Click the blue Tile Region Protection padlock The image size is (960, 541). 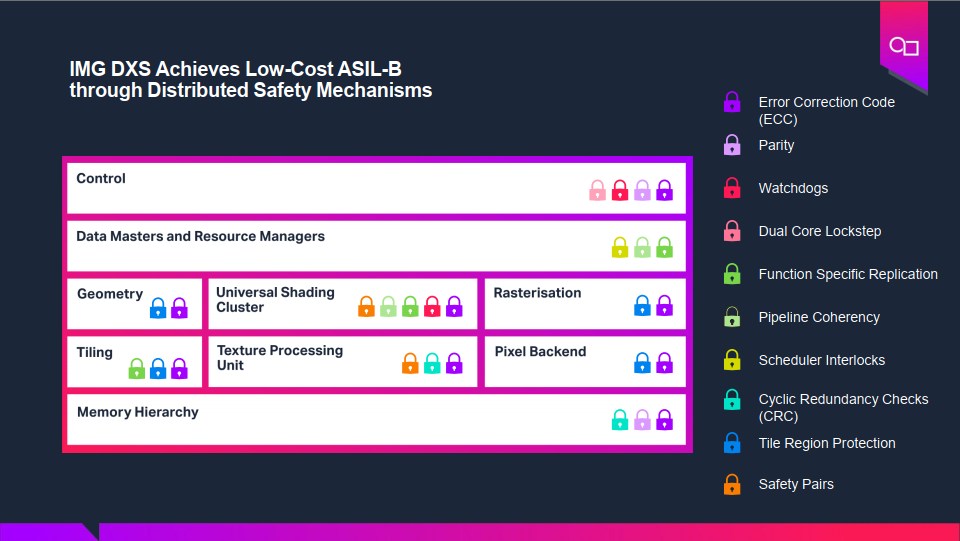point(732,443)
